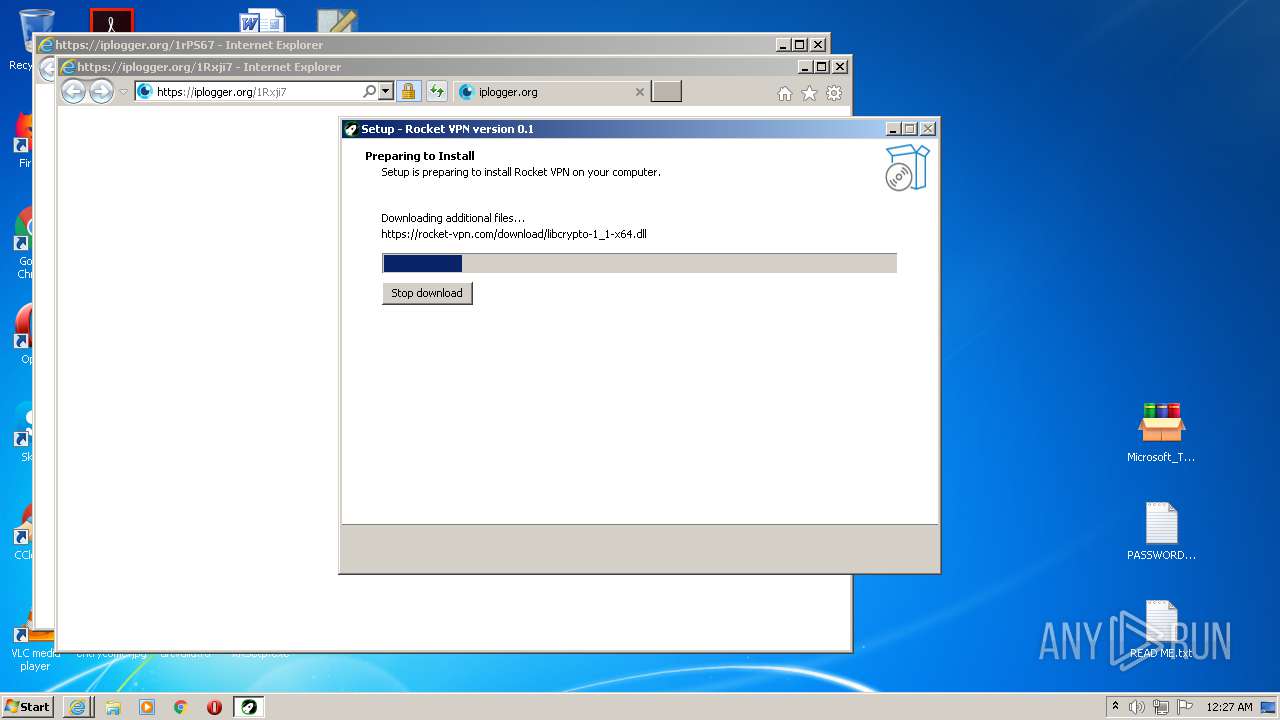The height and width of the screenshot is (720, 1280).
Task: Click the volume speaker tray icon
Action: (x=1137, y=707)
